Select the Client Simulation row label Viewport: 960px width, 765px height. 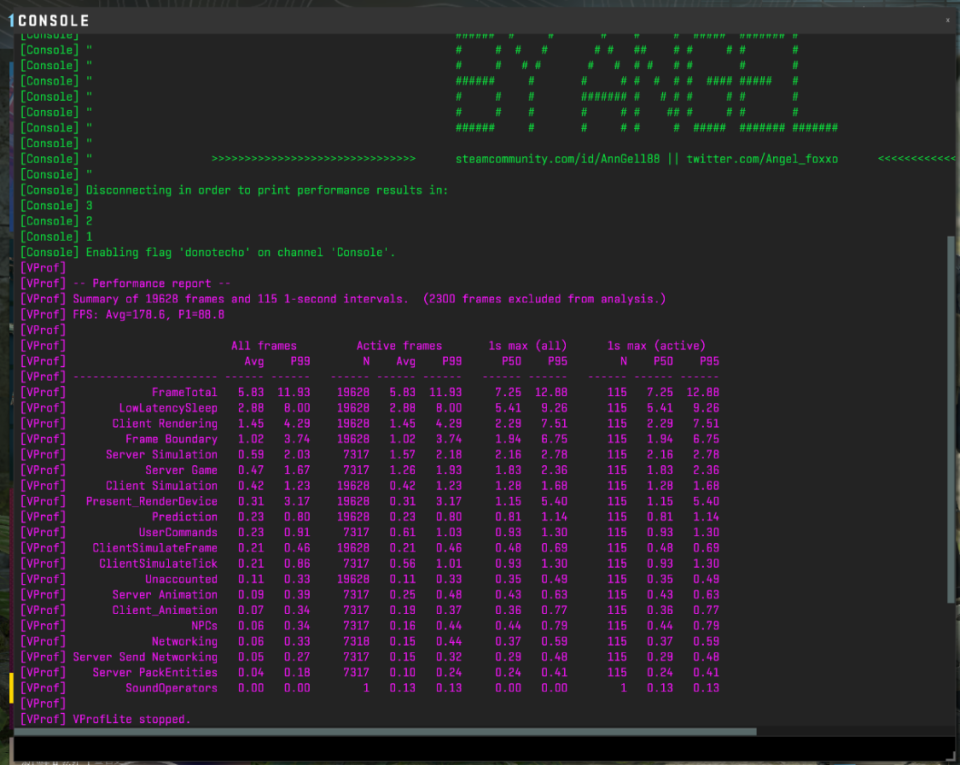tap(162, 485)
